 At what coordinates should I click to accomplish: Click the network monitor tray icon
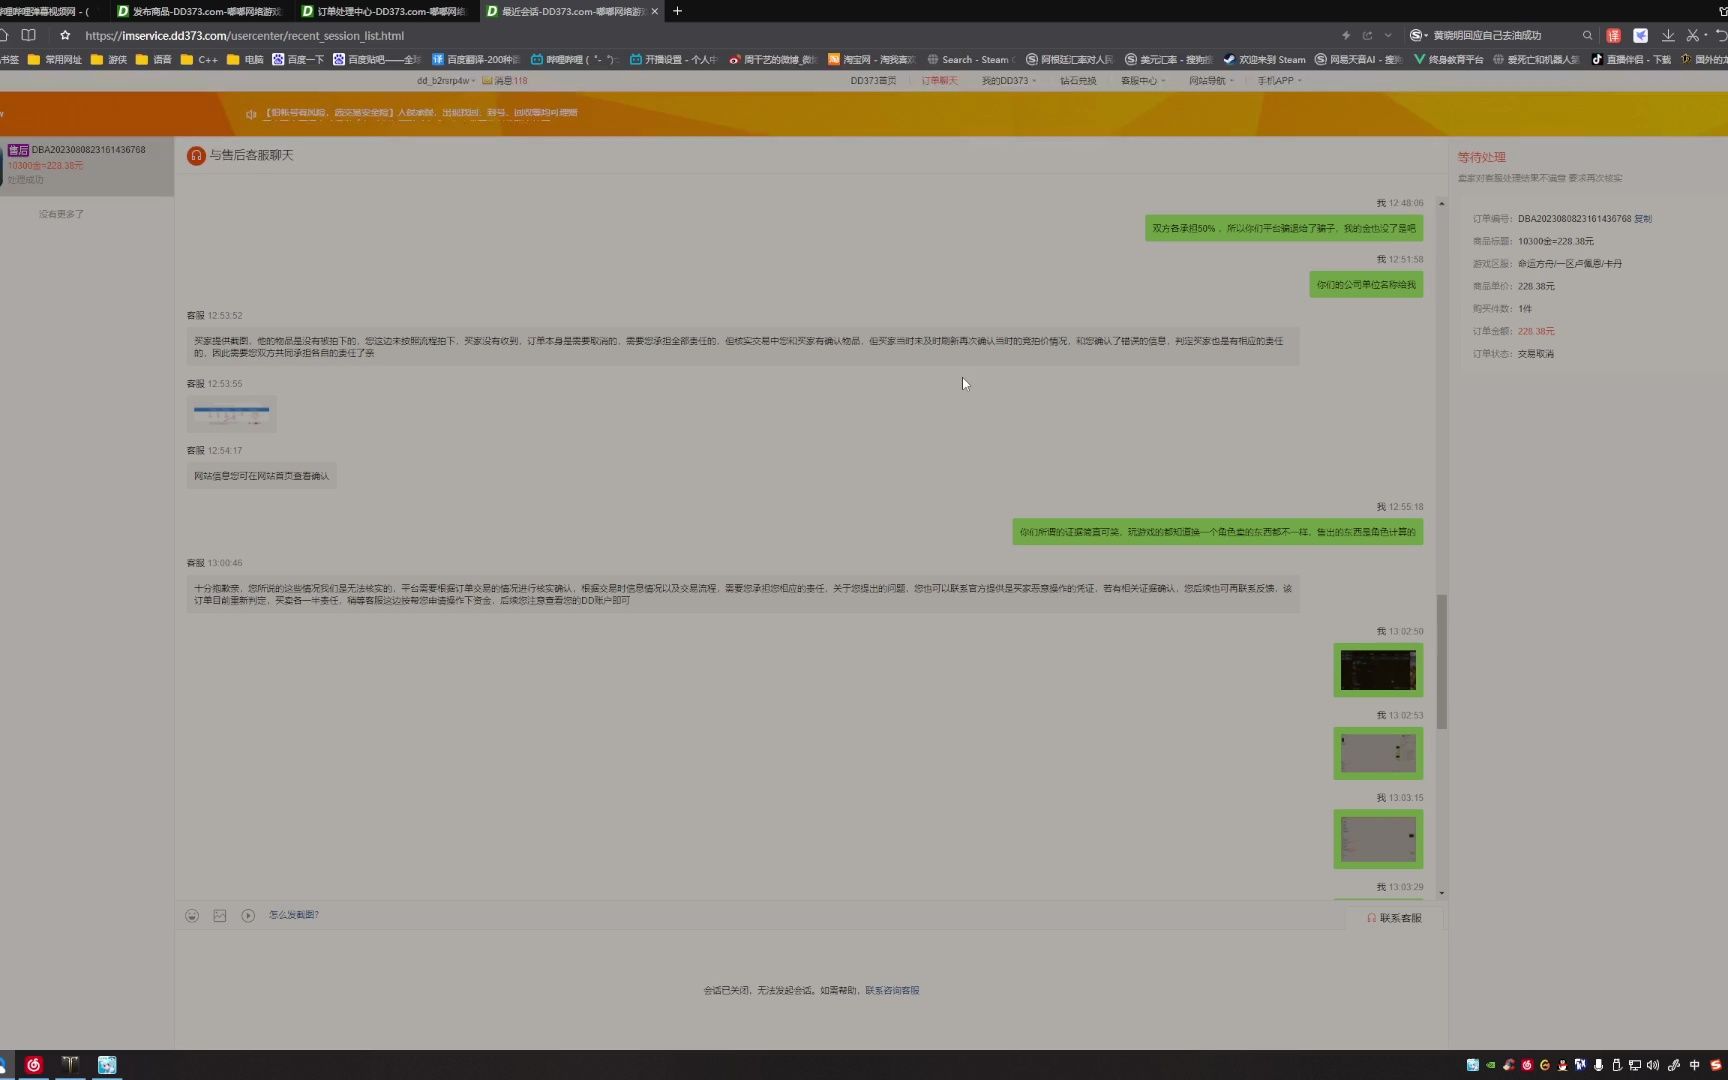(x=1634, y=1066)
